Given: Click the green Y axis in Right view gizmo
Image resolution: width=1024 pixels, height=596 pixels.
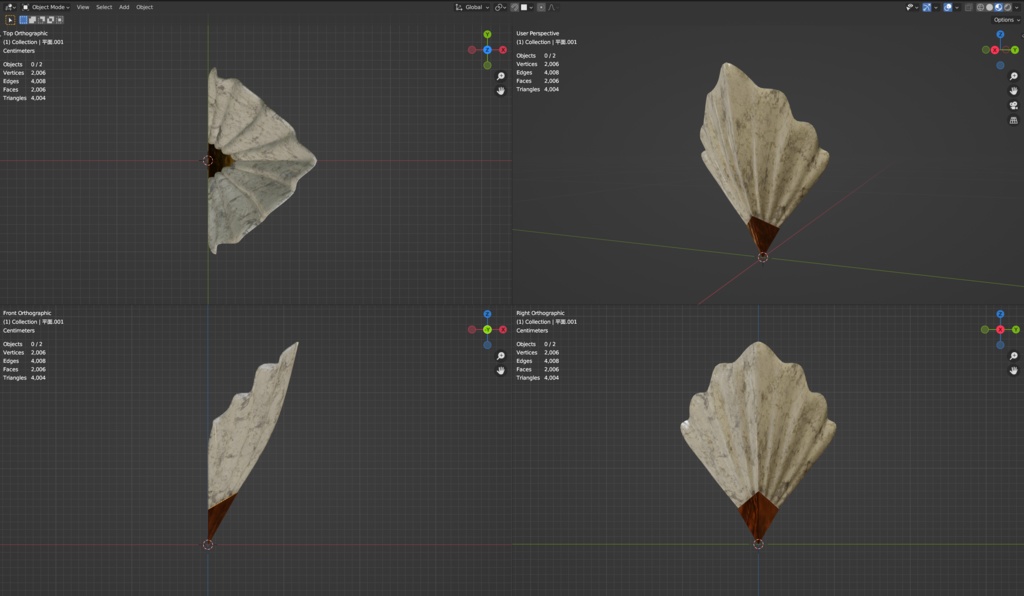Looking at the screenshot, I should (x=1016, y=330).
